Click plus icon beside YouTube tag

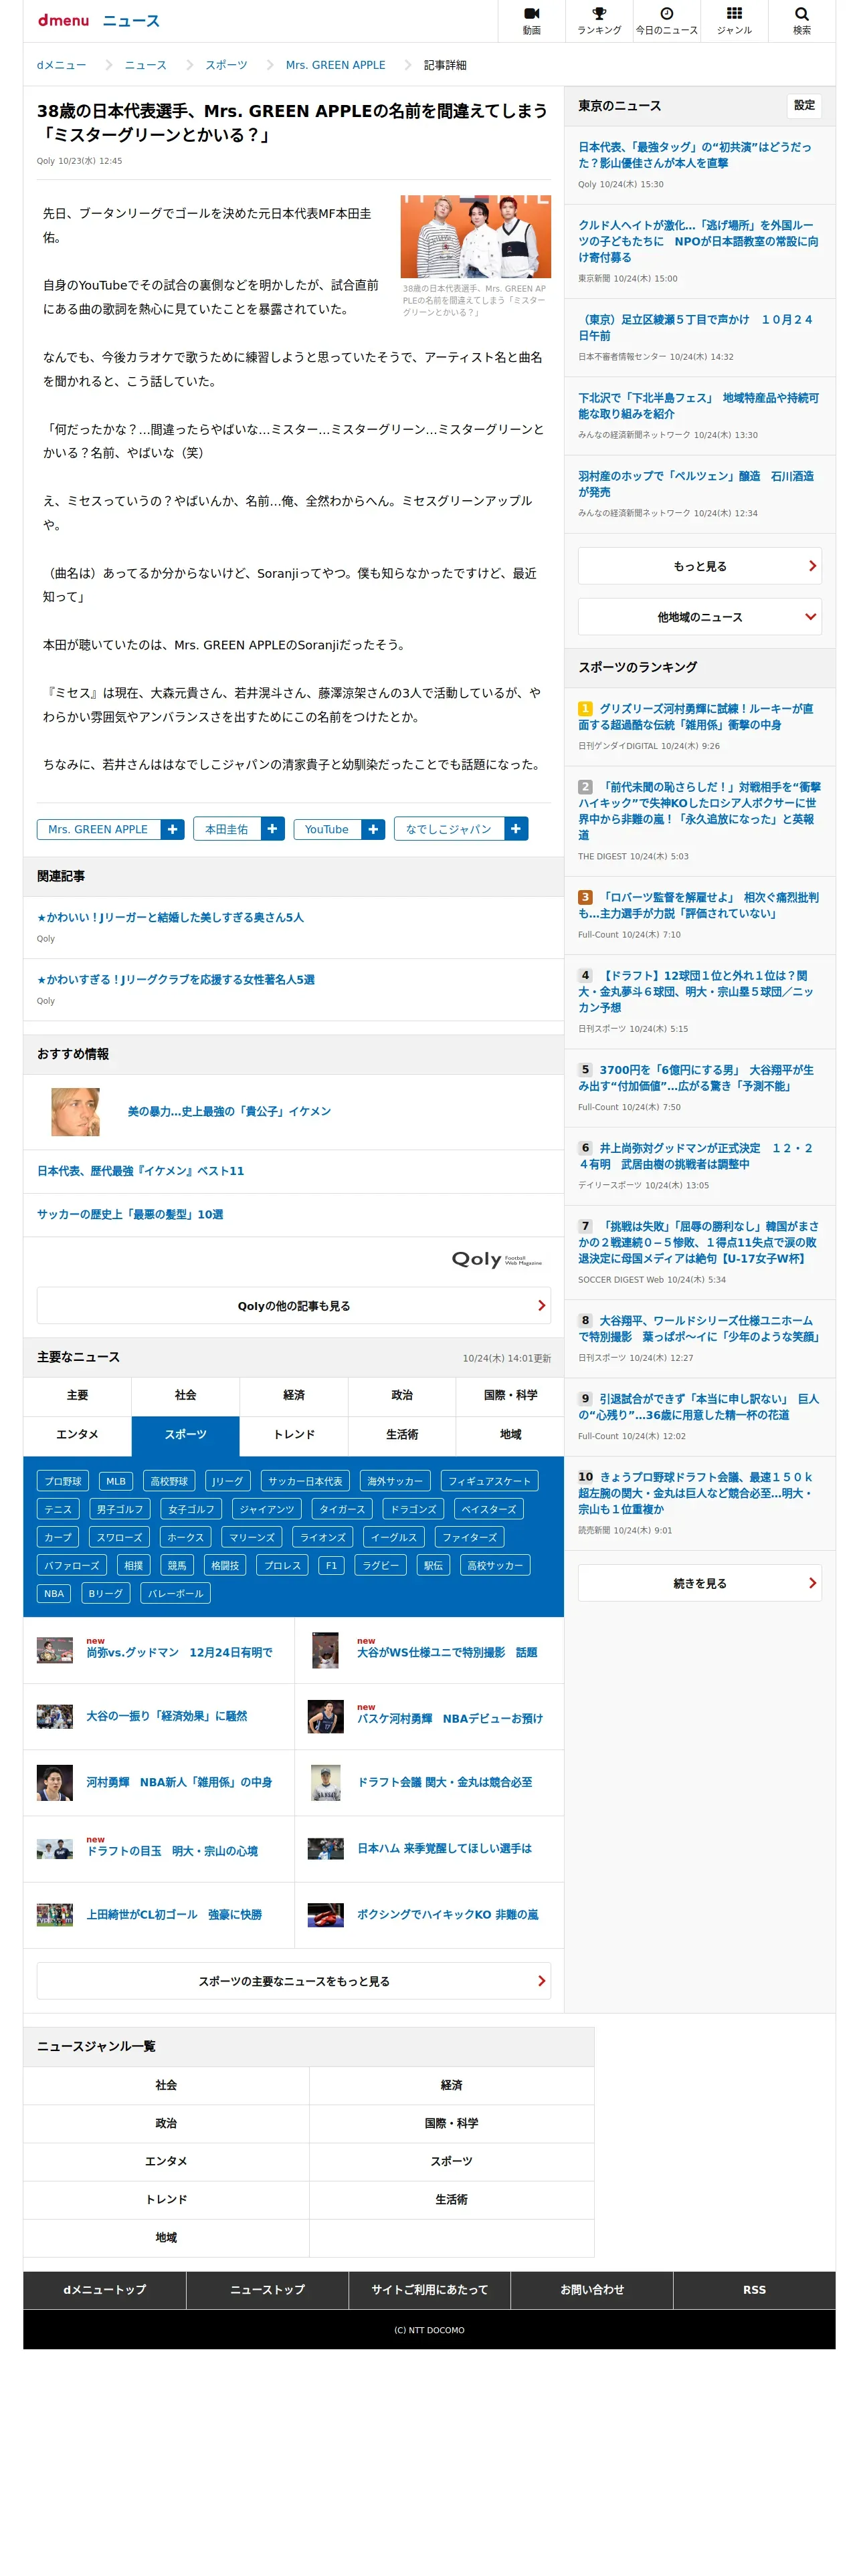tap(373, 829)
